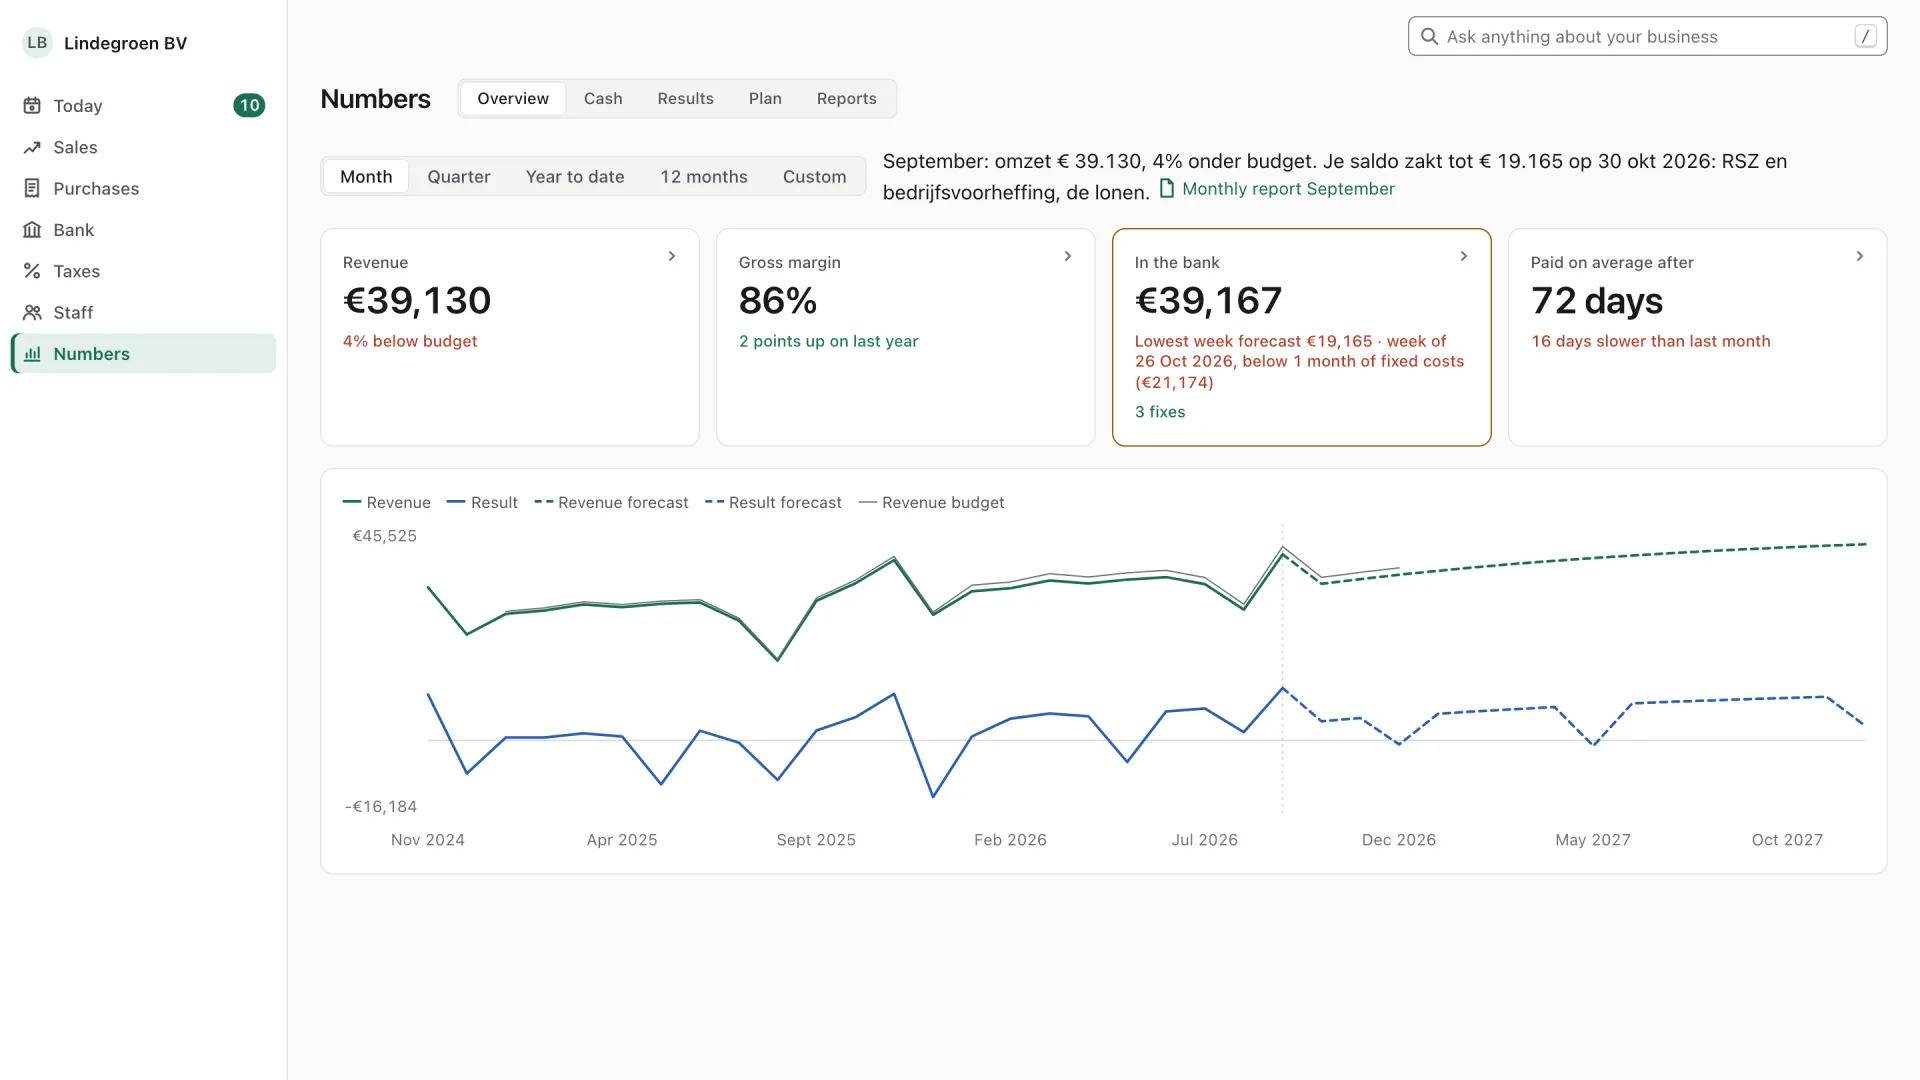Click the 86% gross margin value
The width and height of the screenshot is (1920, 1080).
(778, 301)
